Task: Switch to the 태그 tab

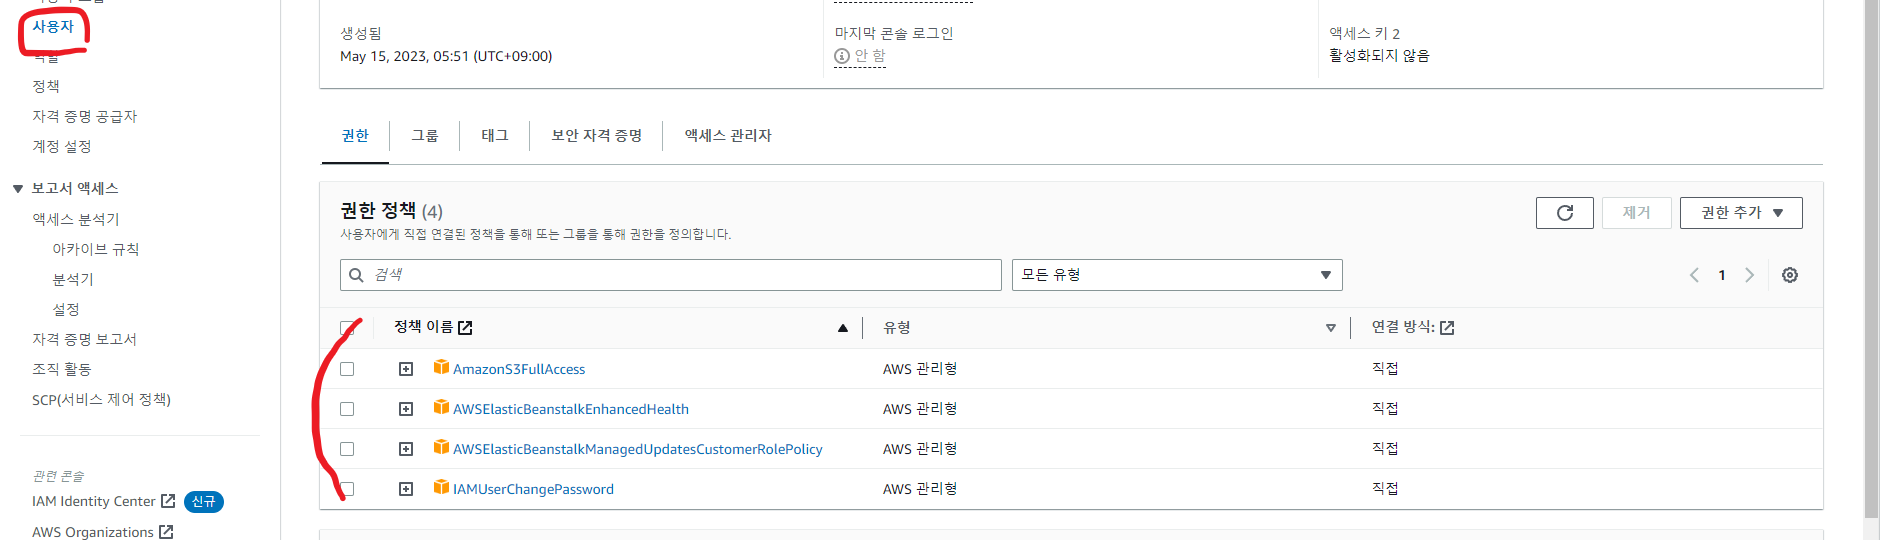Action: (x=495, y=136)
